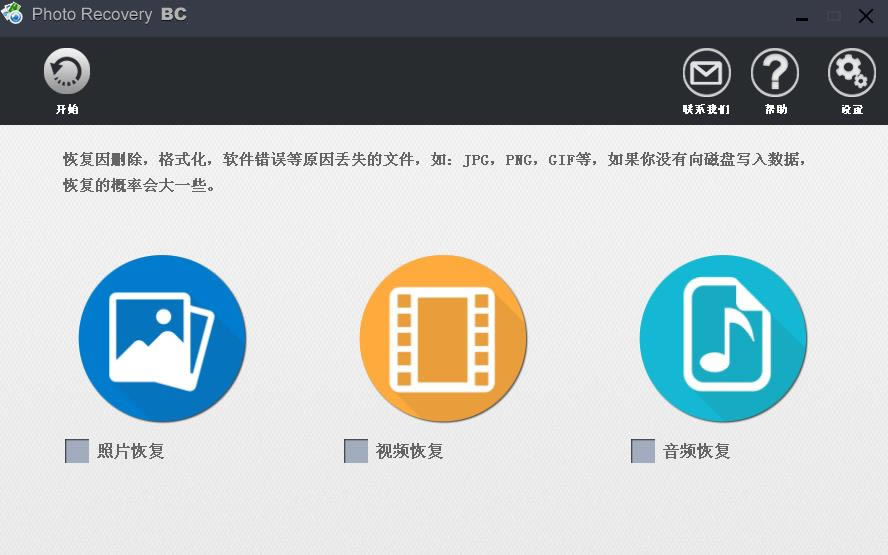Screen dimensions: 888x555
Task: Open the Contact Us envelope icon
Action: (x=706, y=72)
